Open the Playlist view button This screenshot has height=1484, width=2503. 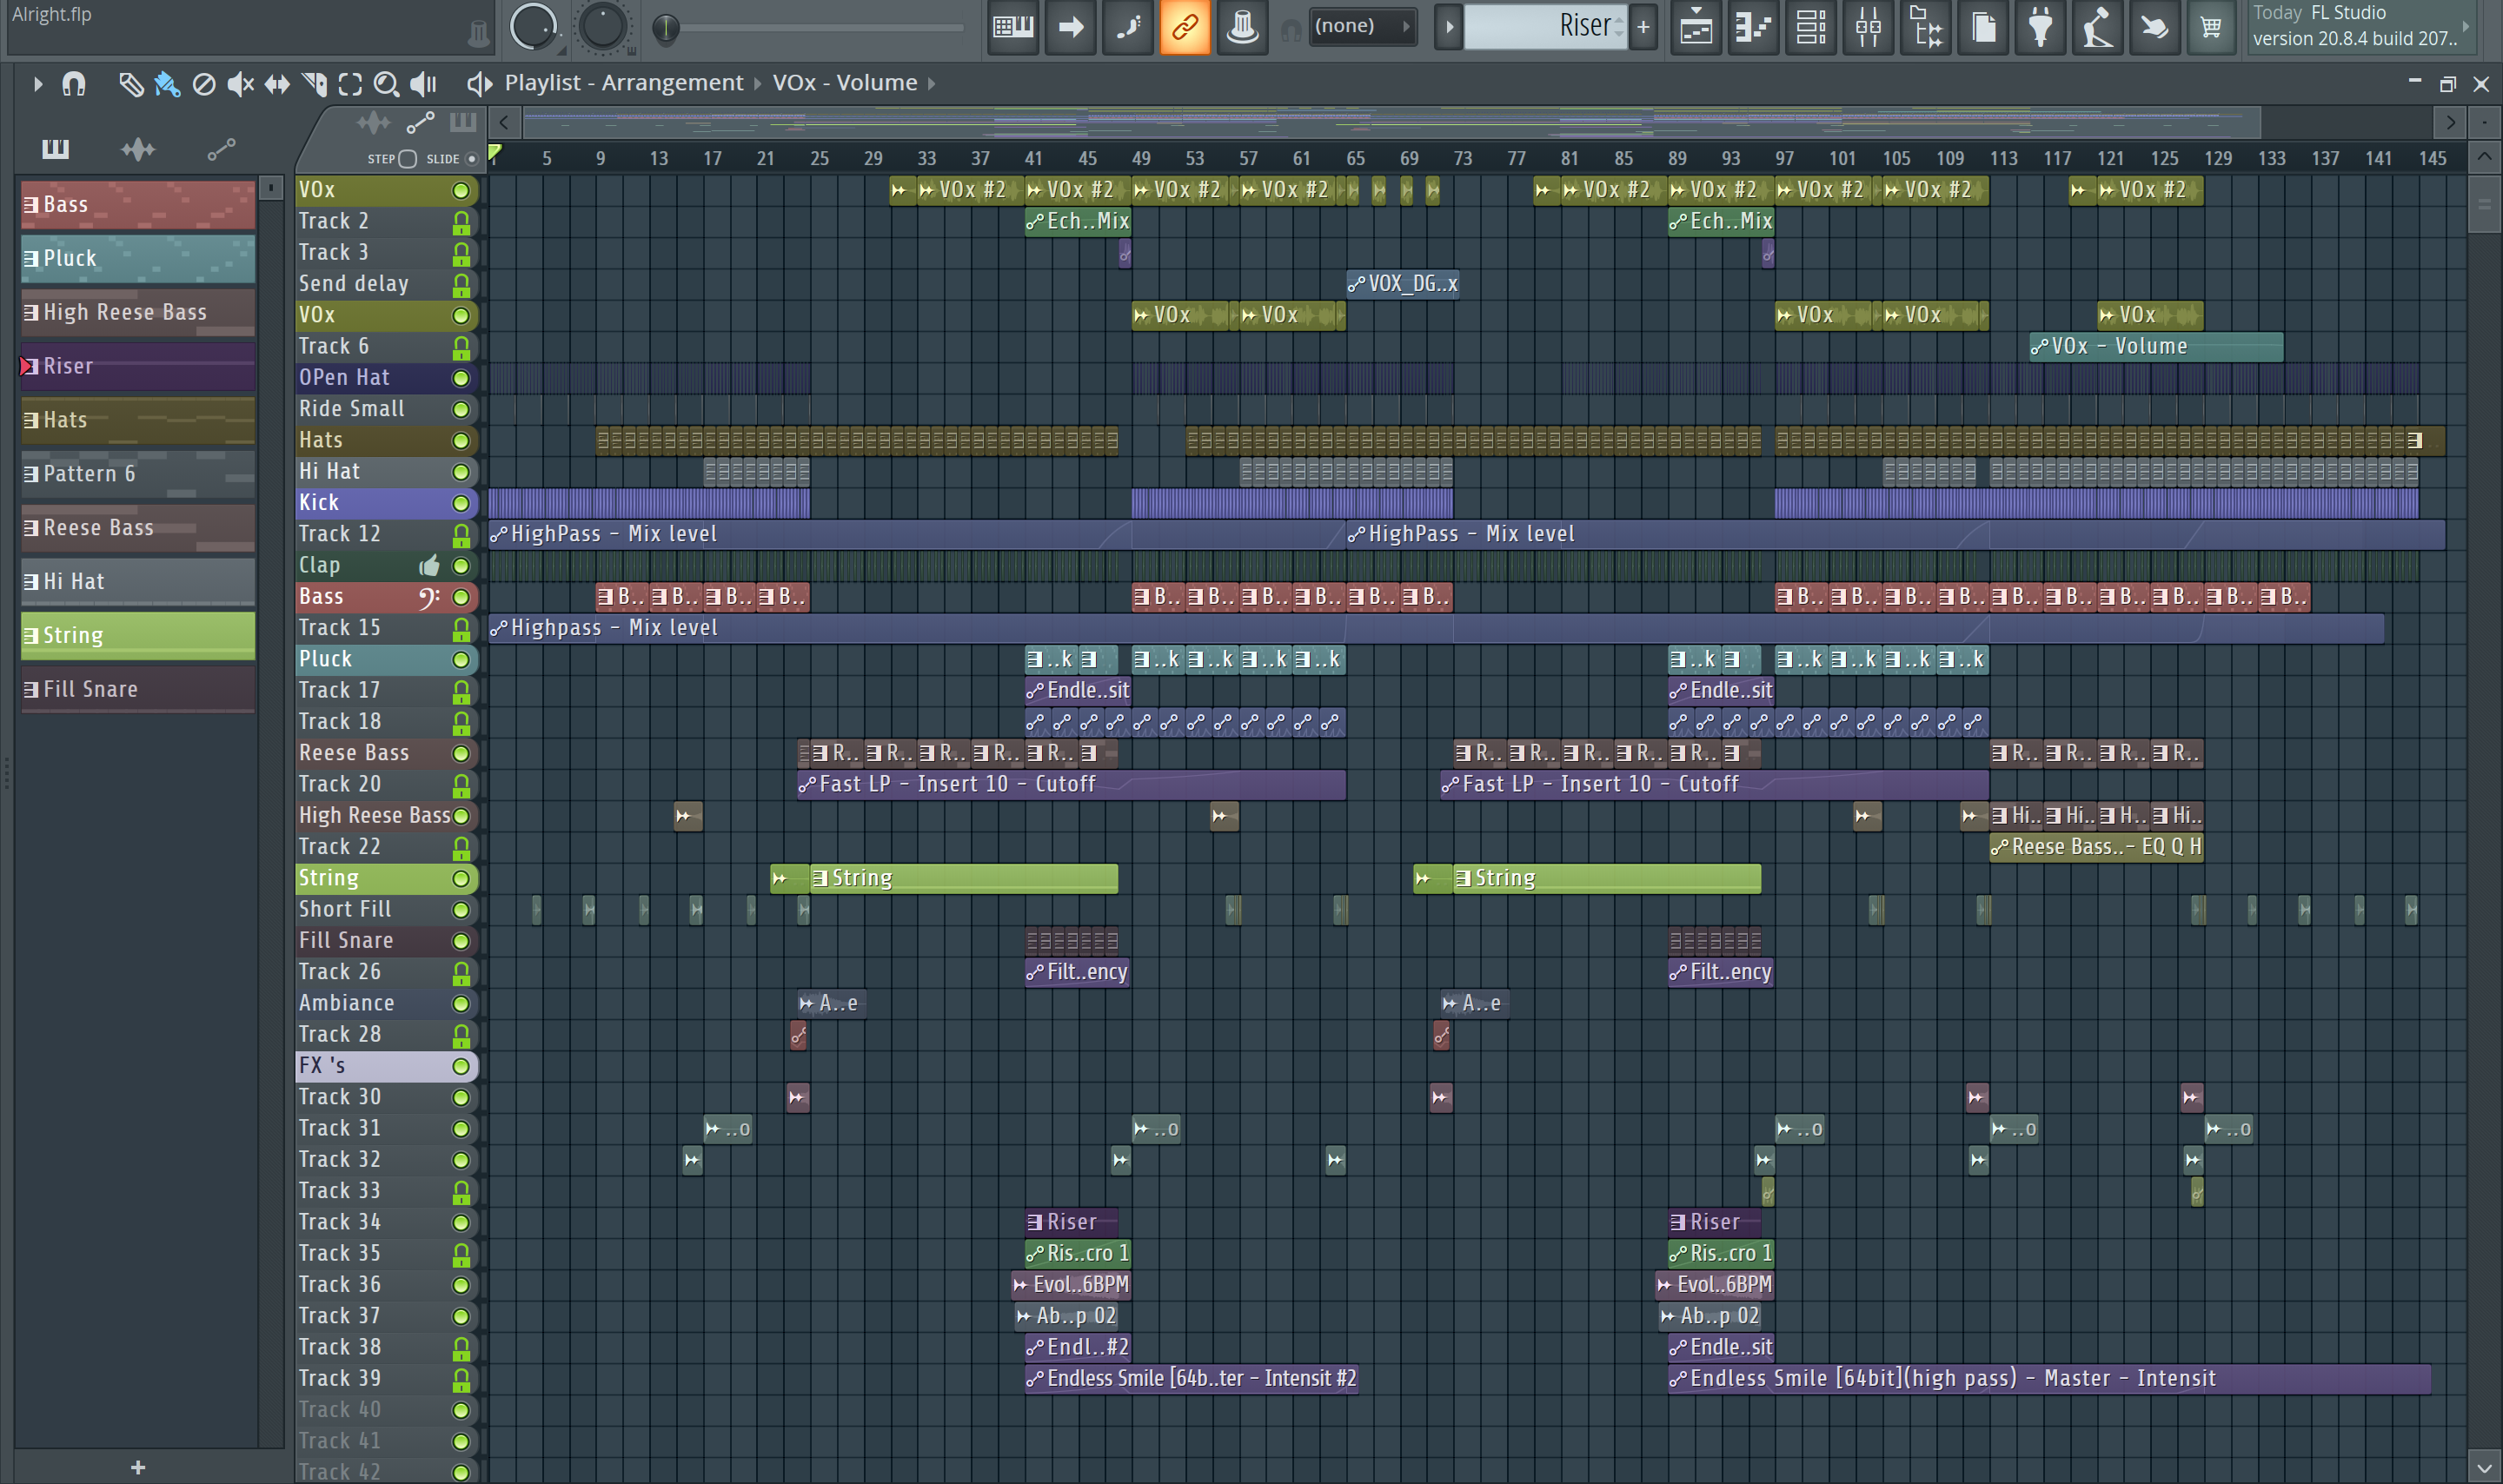click(x=1696, y=27)
